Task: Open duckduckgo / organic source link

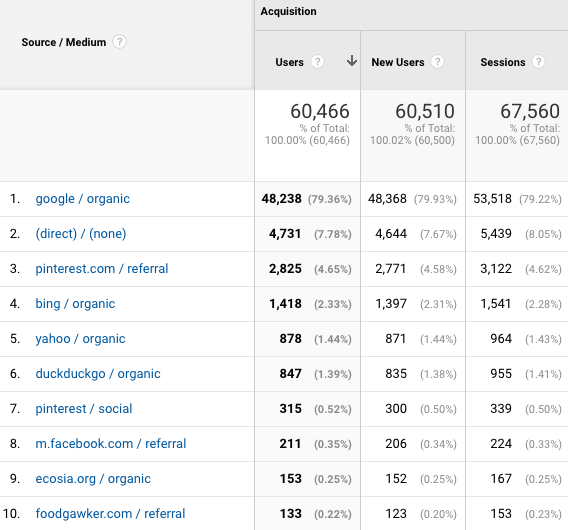Action: (98, 374)
